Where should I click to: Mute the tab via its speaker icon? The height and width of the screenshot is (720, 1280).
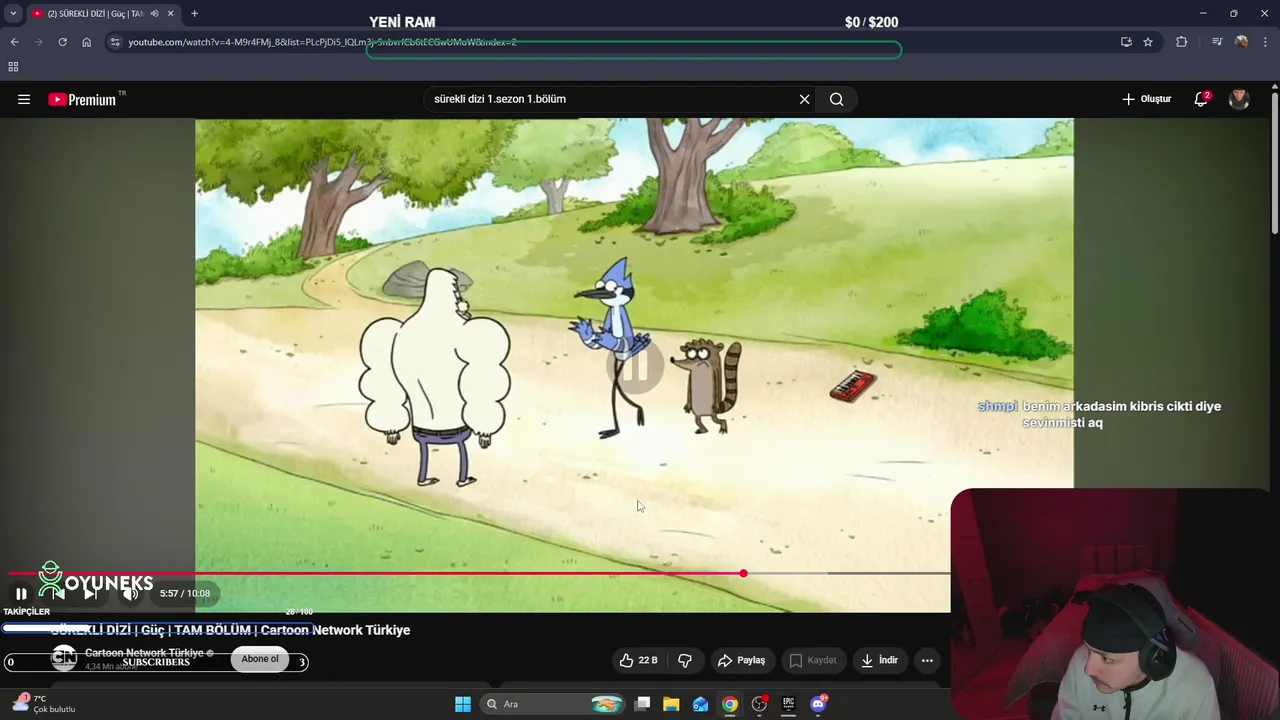click(x=154, y=13)
